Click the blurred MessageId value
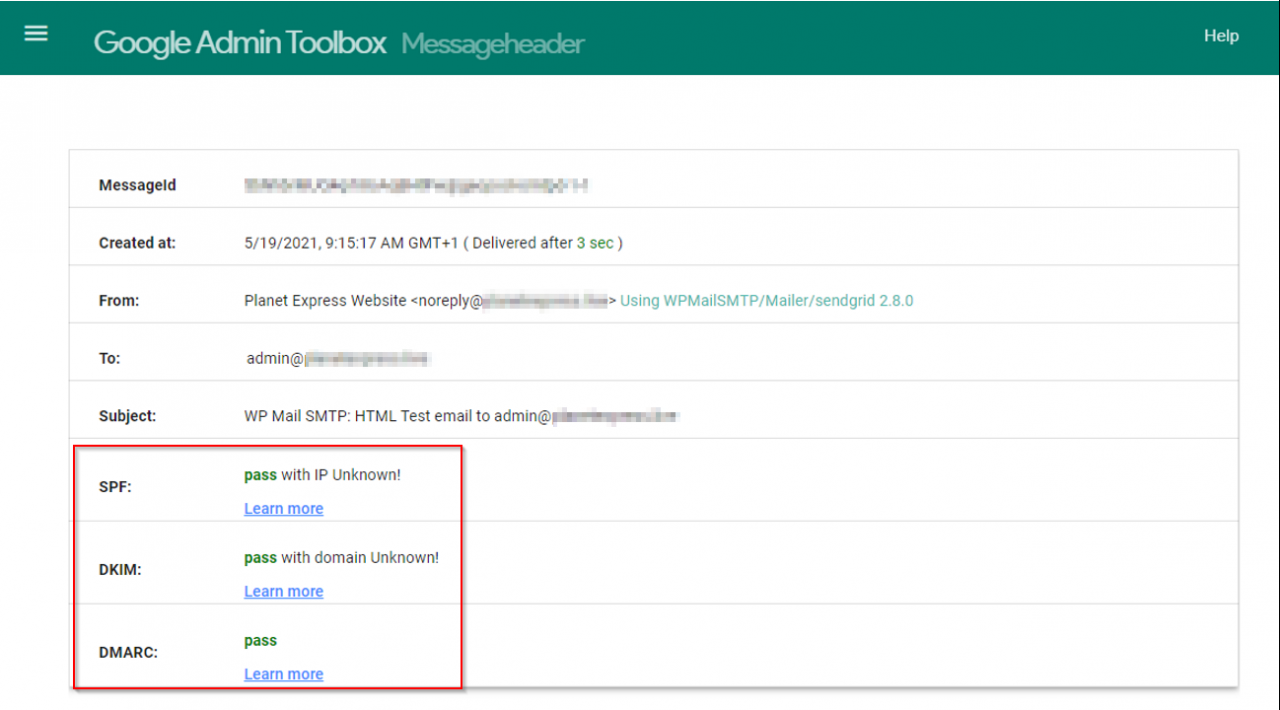 [415, 185]
